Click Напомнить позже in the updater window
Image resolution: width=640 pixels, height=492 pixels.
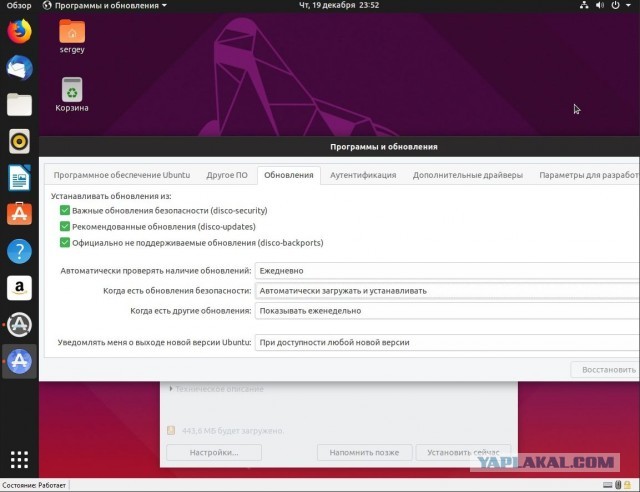364,452
